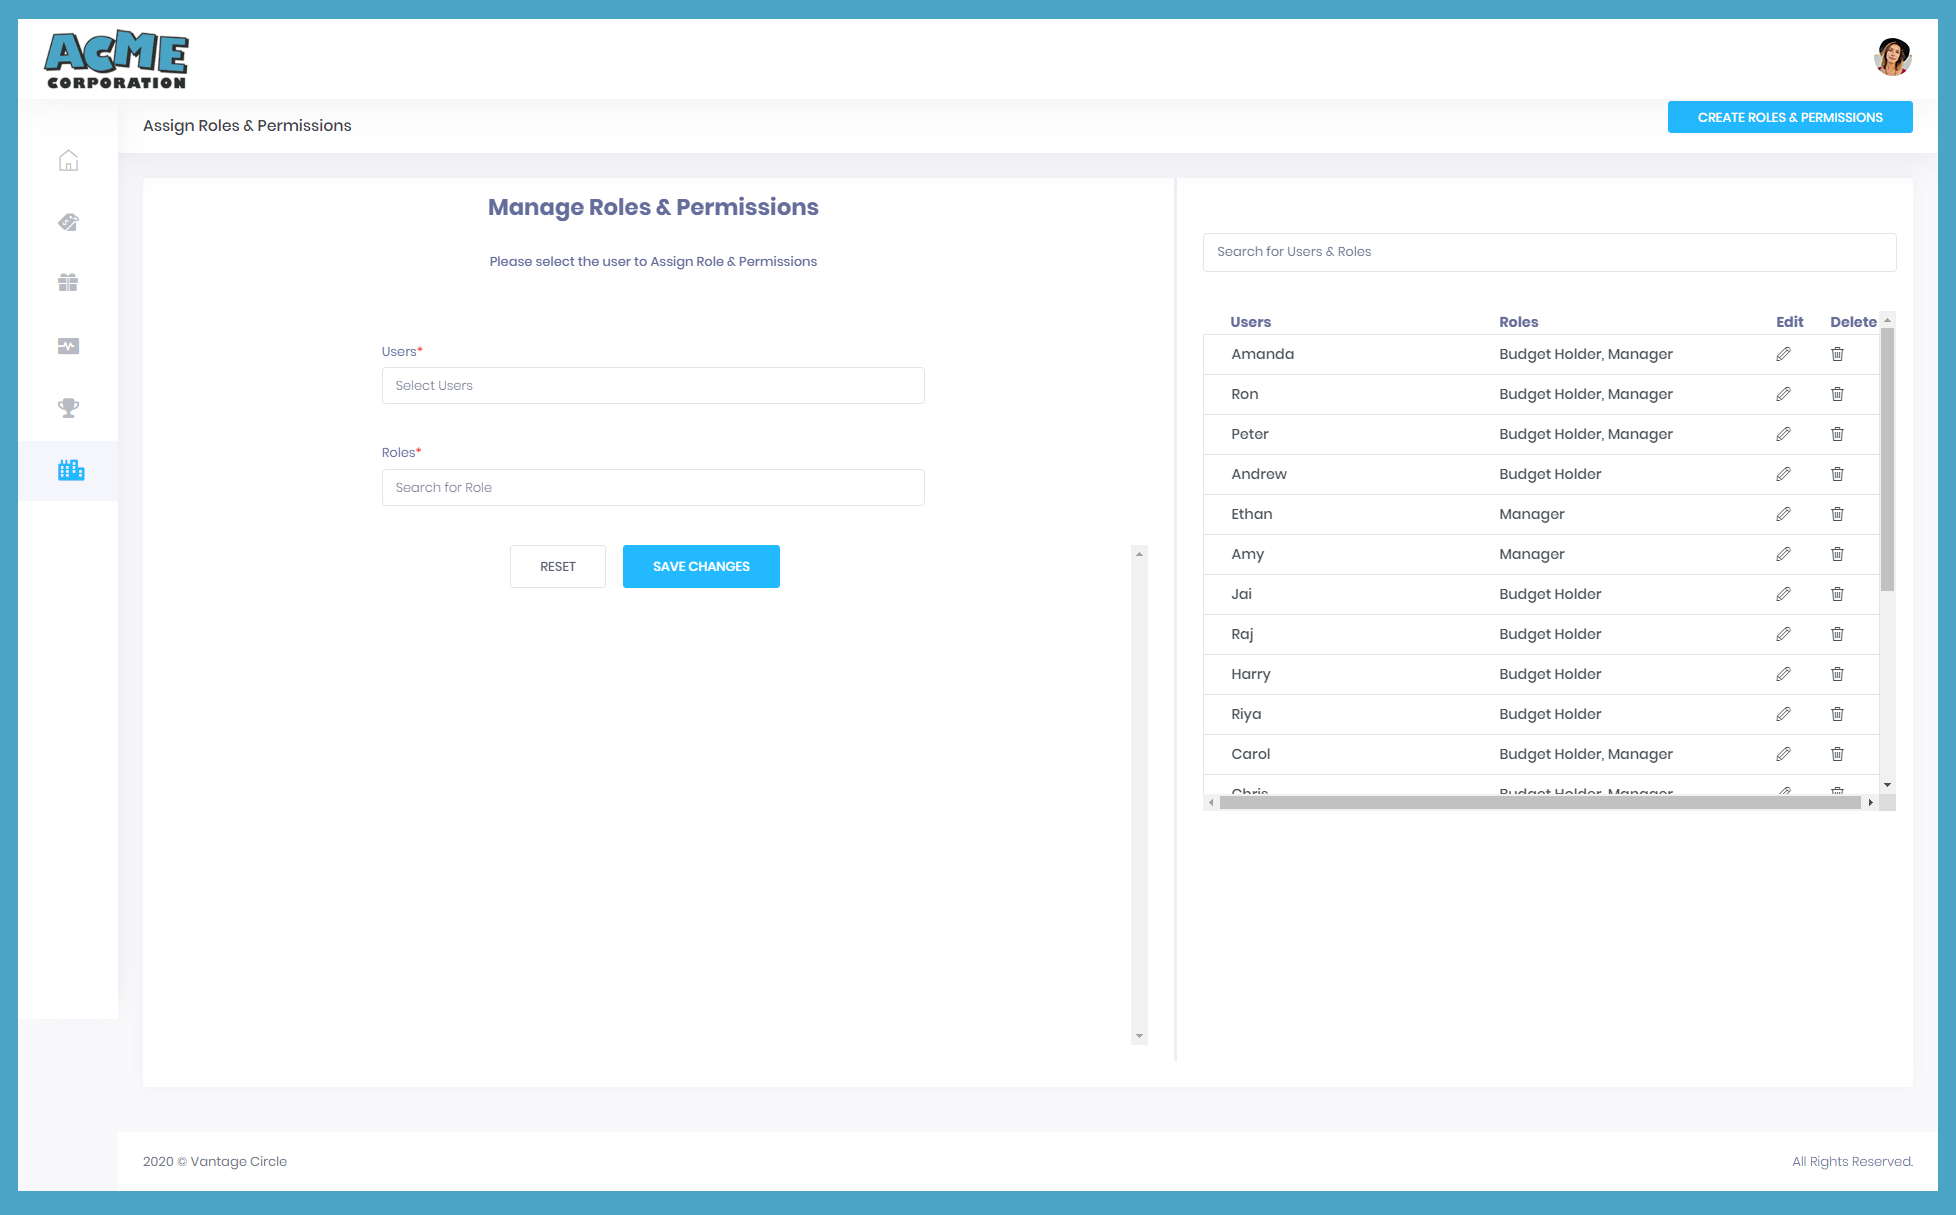Image resolution: width=1956 pixels, height=1215 pixels.
Task: Click the SAVE CHANGES button
Action: [701, 566]
